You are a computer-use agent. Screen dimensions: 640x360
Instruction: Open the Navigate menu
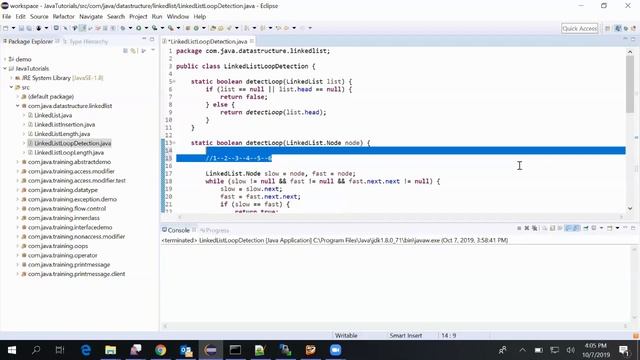91,17
